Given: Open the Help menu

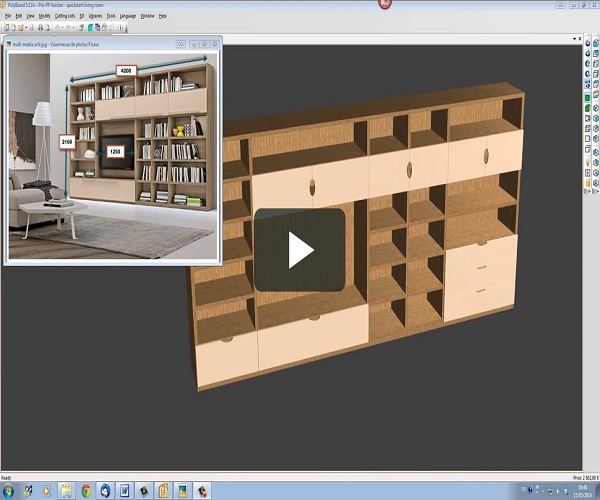Looking at the screenshot, I should 163,16.
